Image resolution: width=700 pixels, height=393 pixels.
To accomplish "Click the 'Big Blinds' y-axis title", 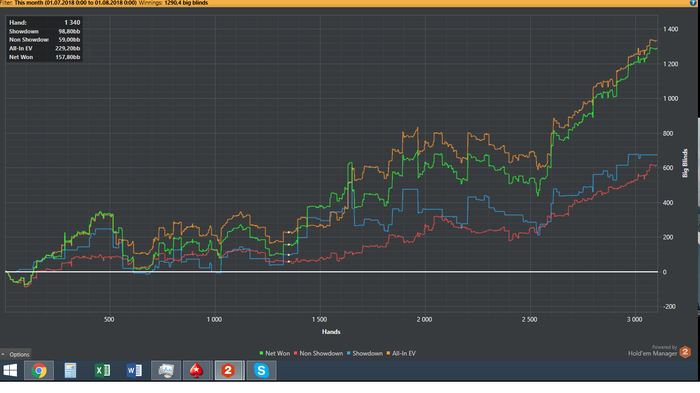I will pos(685,163).
